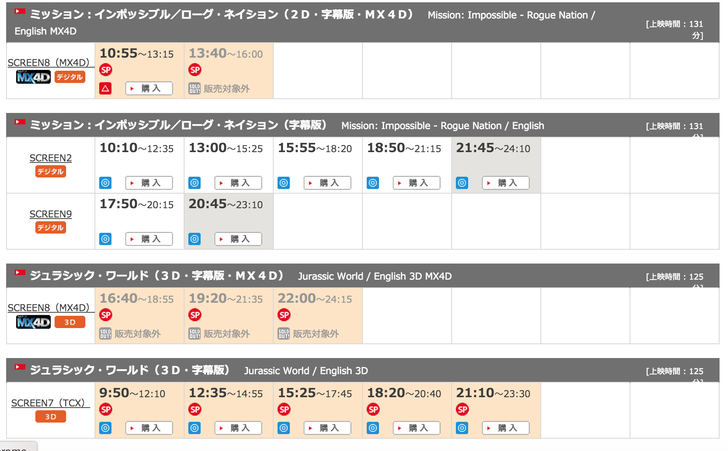
Task: Click the 10:55~13:15 showtime text
Action: [136, 53]
